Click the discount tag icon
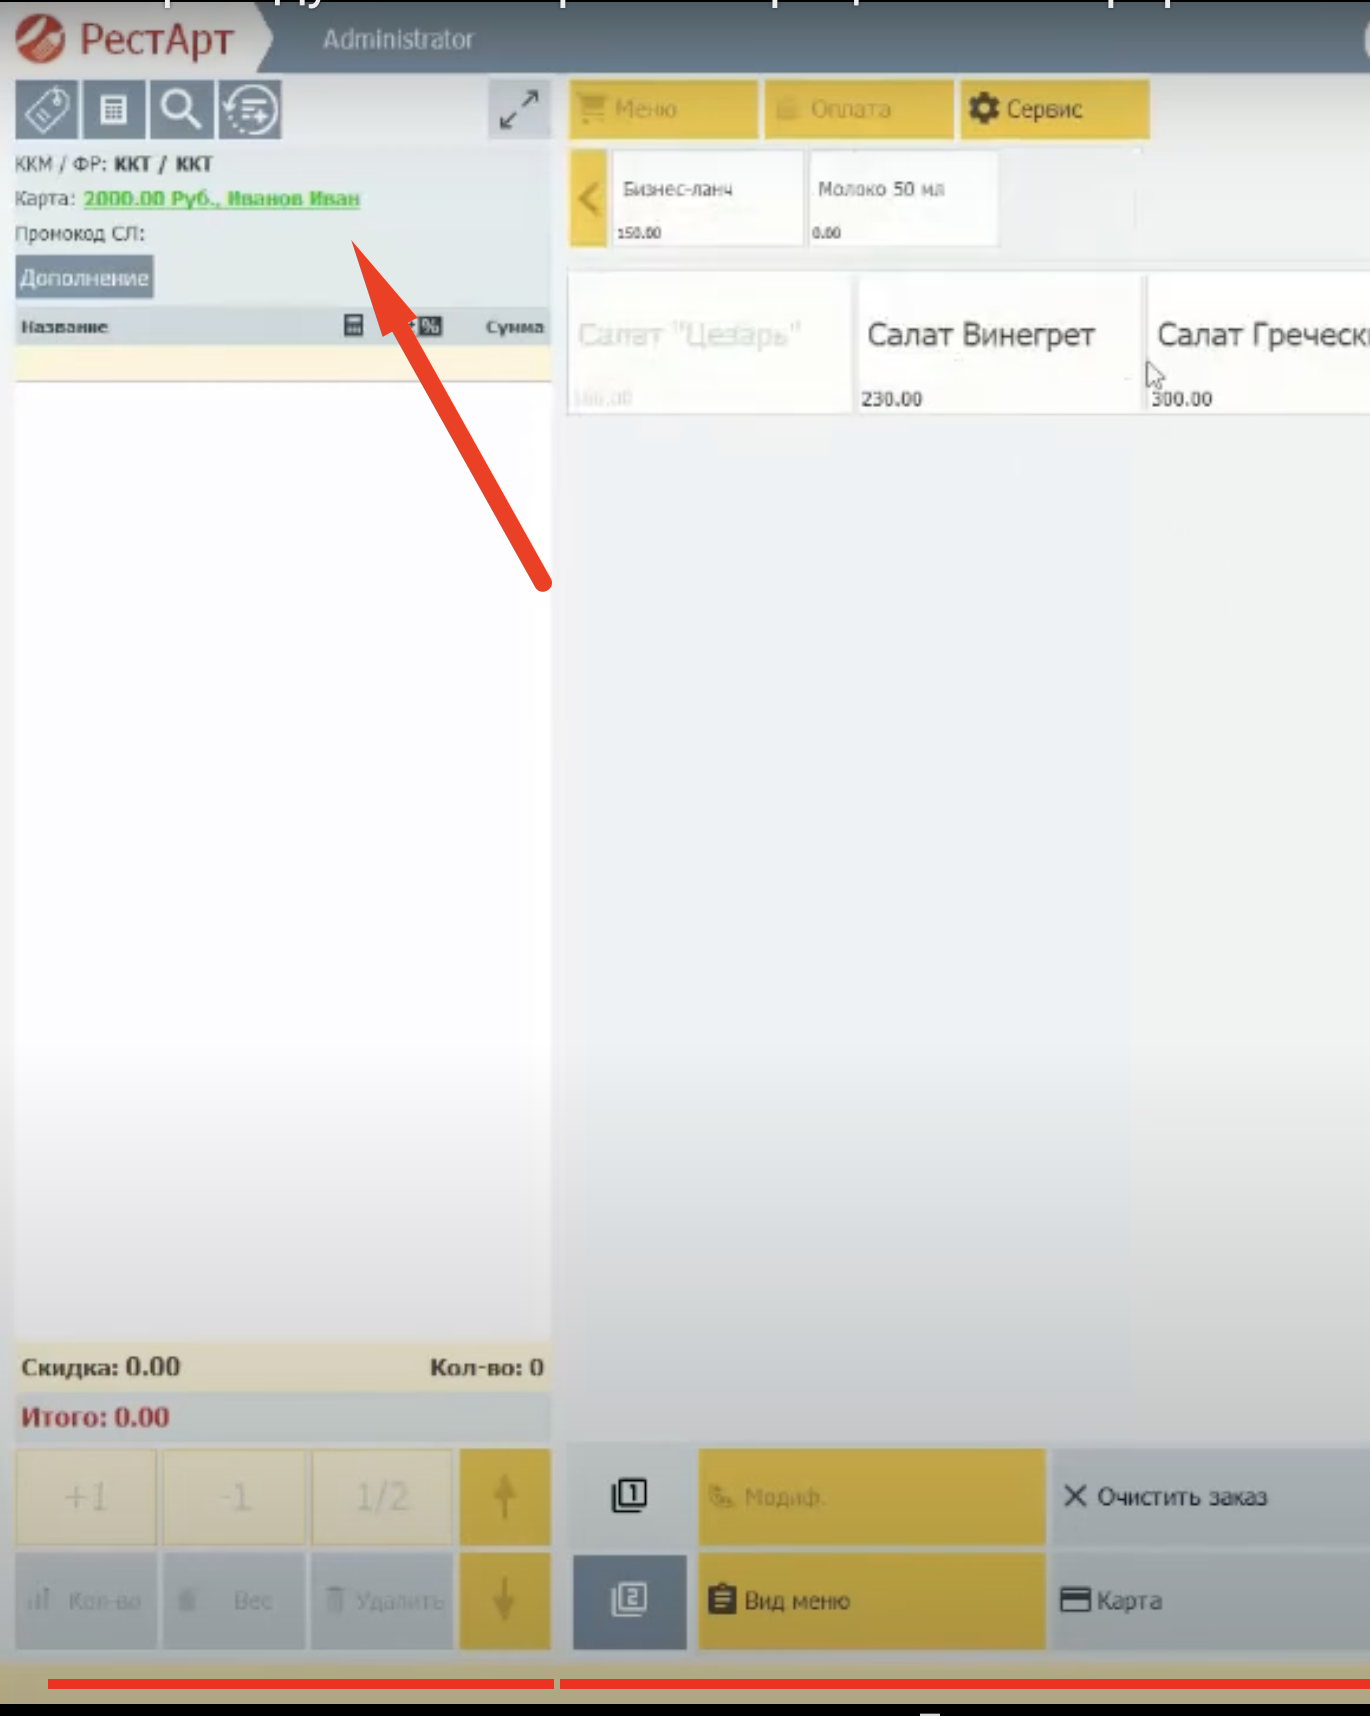Viewport: 1370px width, 1716px height. 46,109
